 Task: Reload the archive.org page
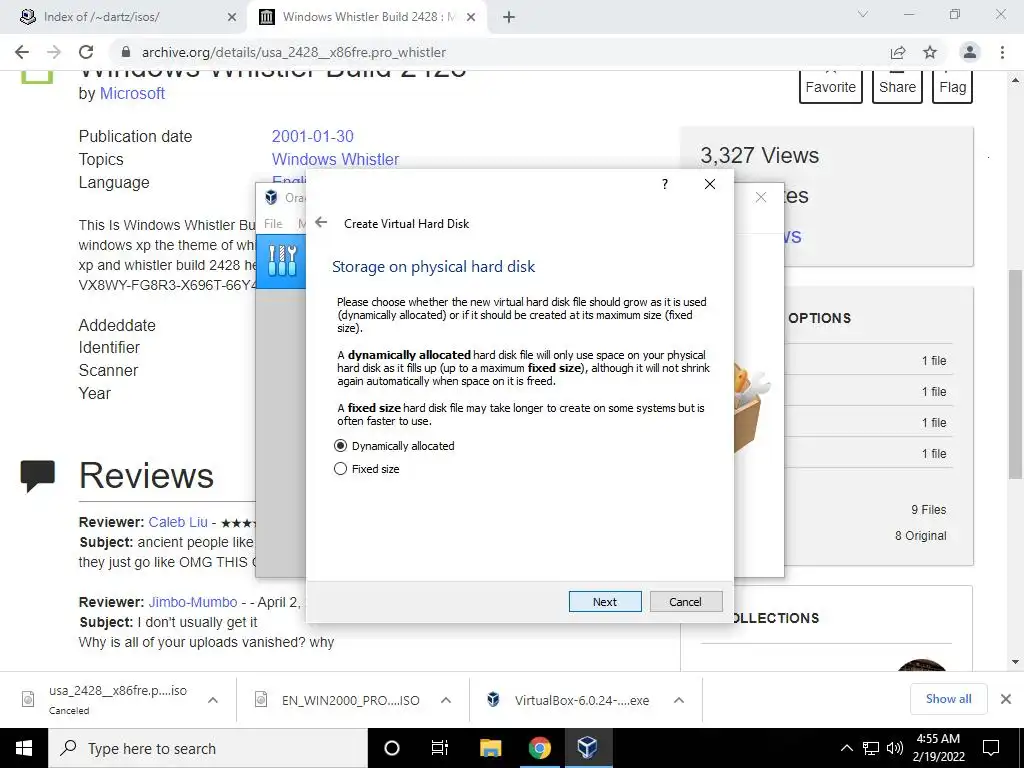point(86,52)
